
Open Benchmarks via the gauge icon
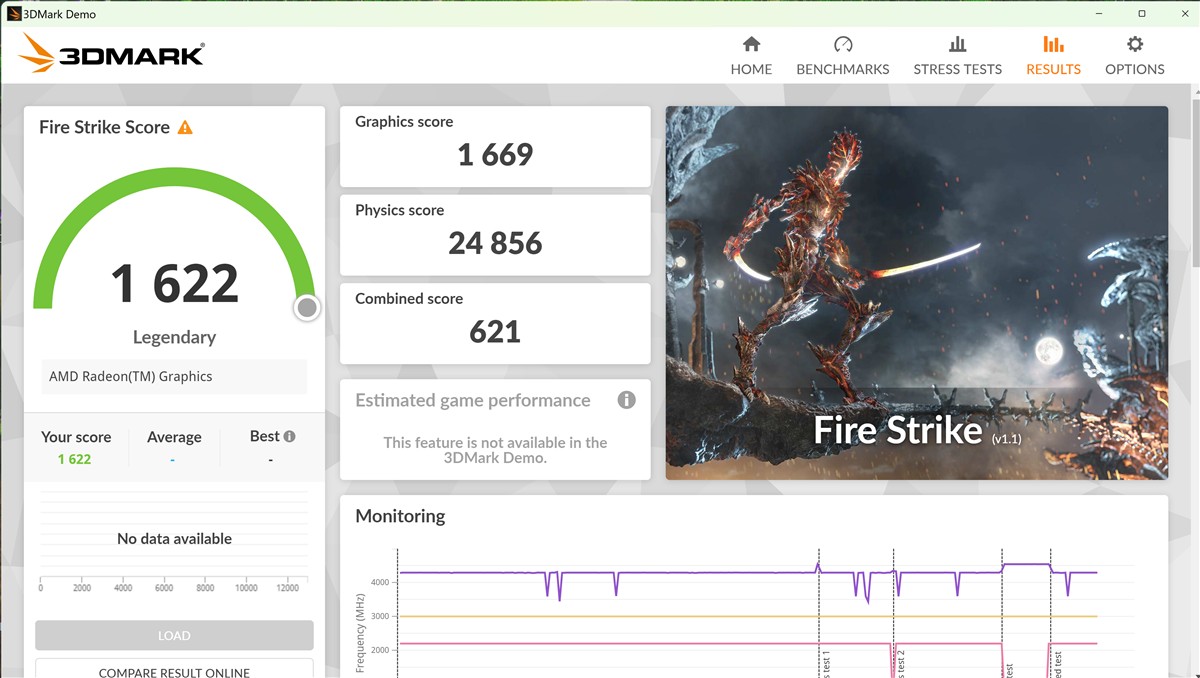pos(842,44)
